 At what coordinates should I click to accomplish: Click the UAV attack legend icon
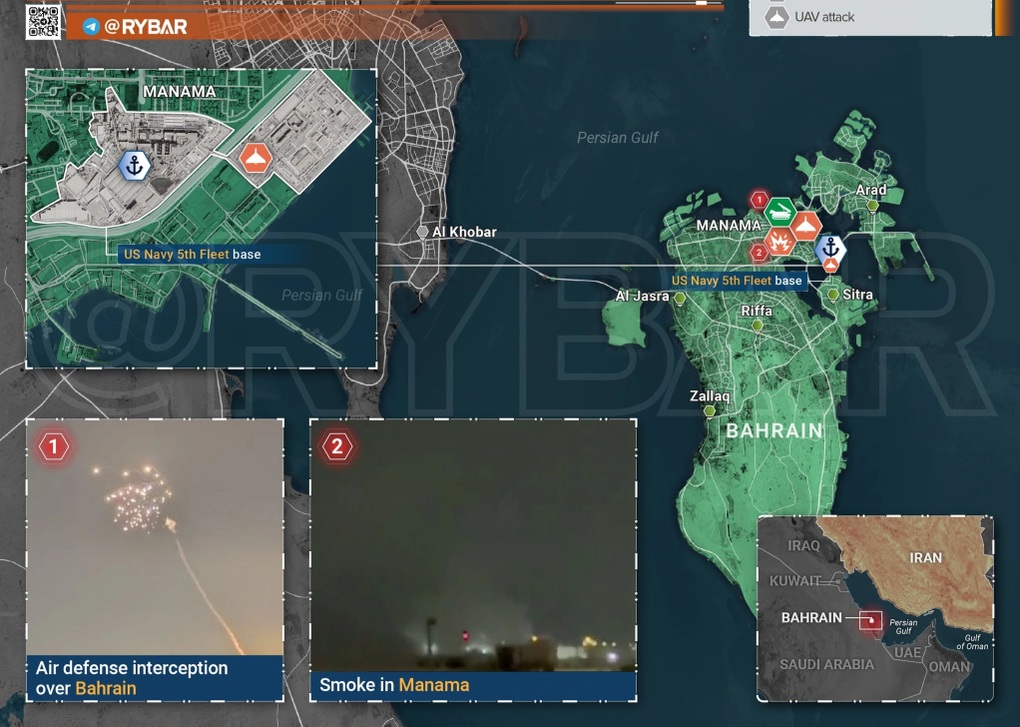777,17
